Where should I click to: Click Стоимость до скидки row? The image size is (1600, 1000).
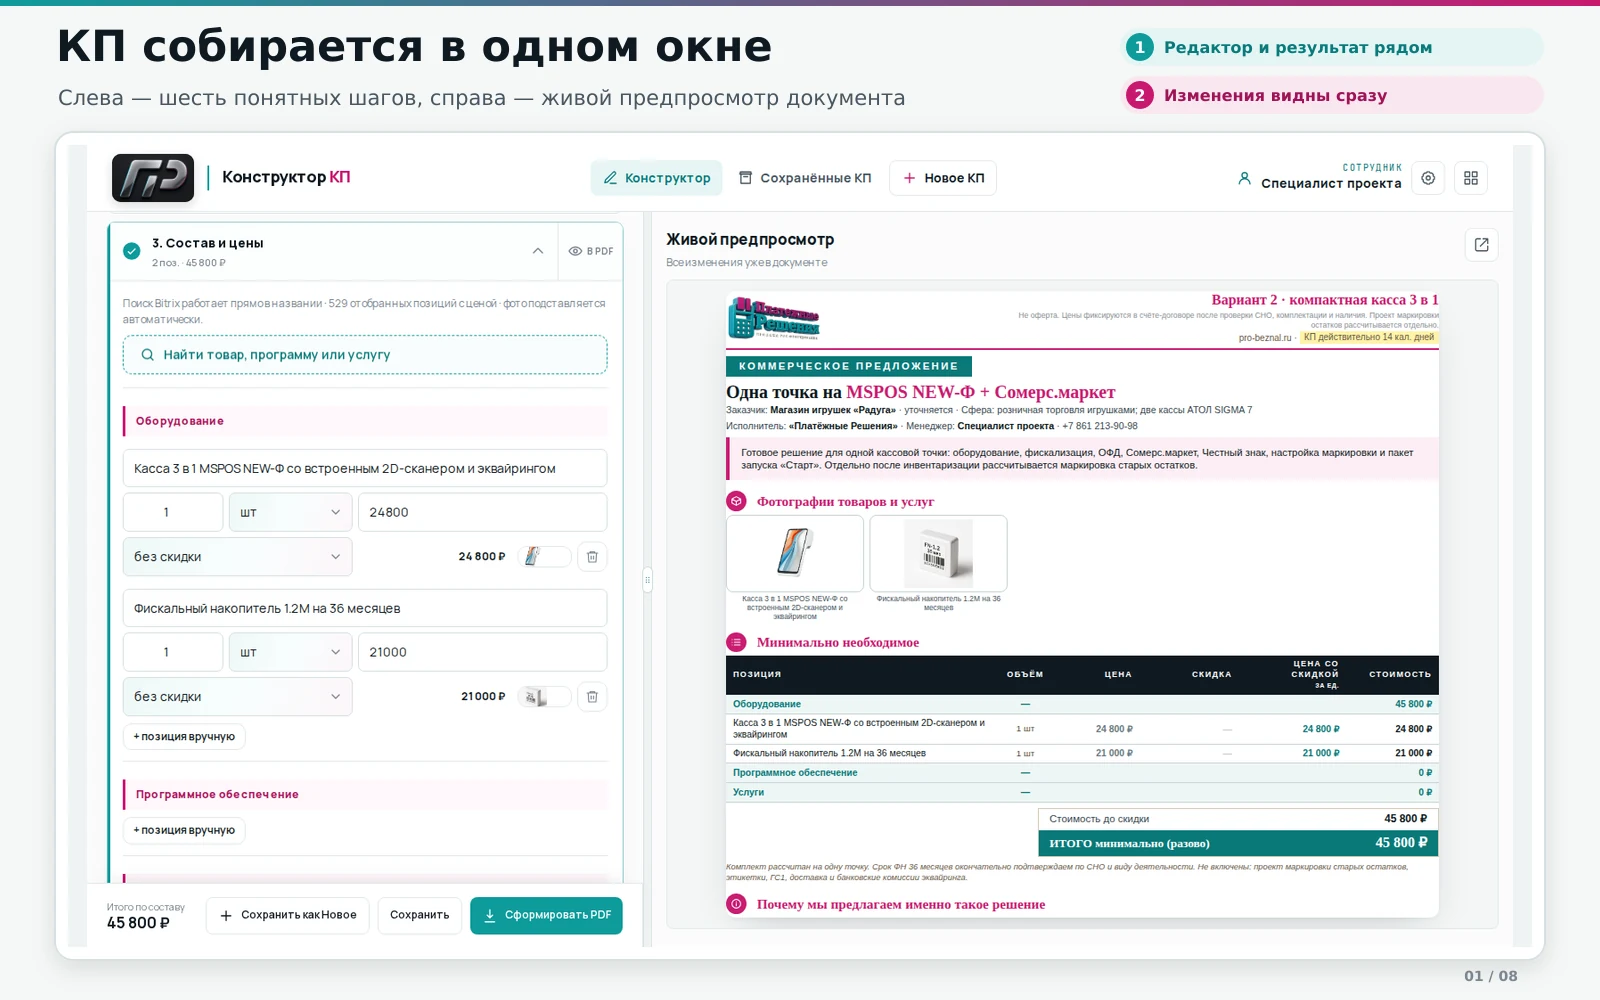pyautogui.click(x=1238, y=818)
